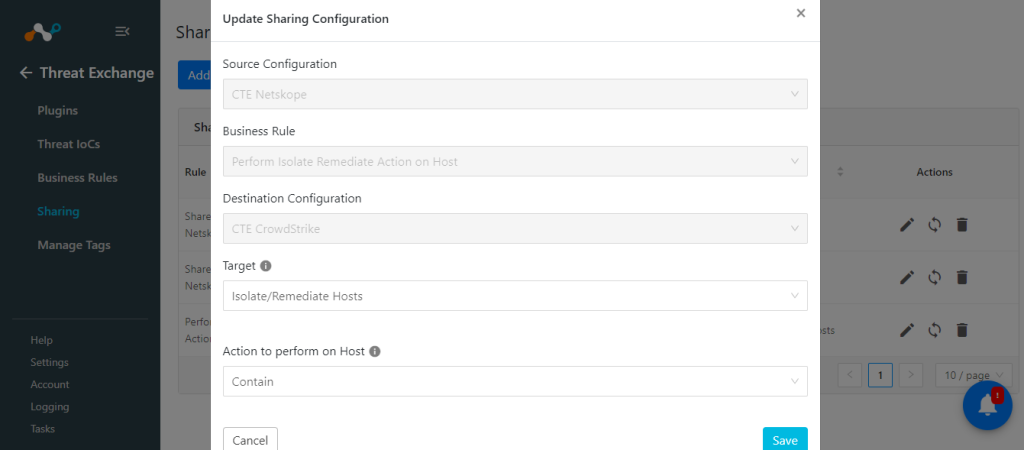This screenshot has height=450, width=1024.
Task: Click info icon beside Action to perform on Host
Action: pos(375,351)
